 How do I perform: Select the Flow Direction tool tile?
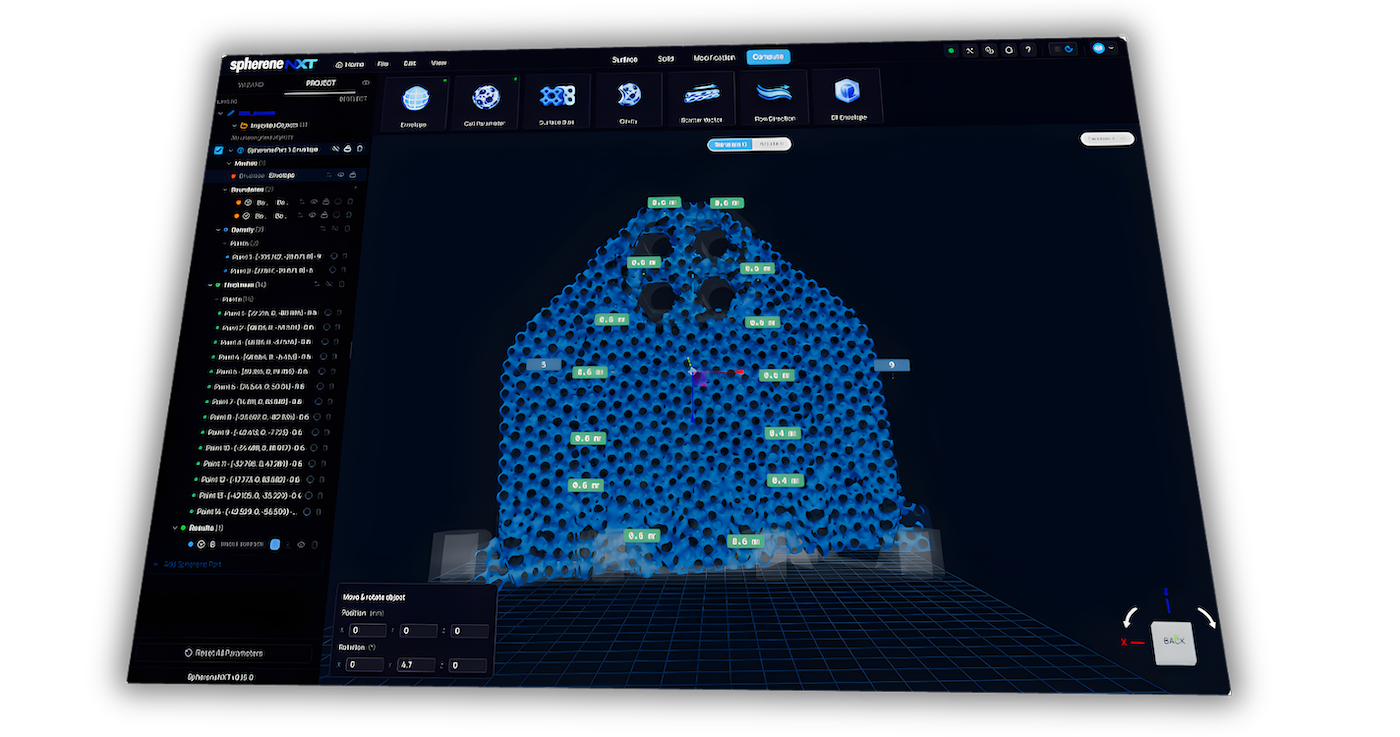coord(774,96)
